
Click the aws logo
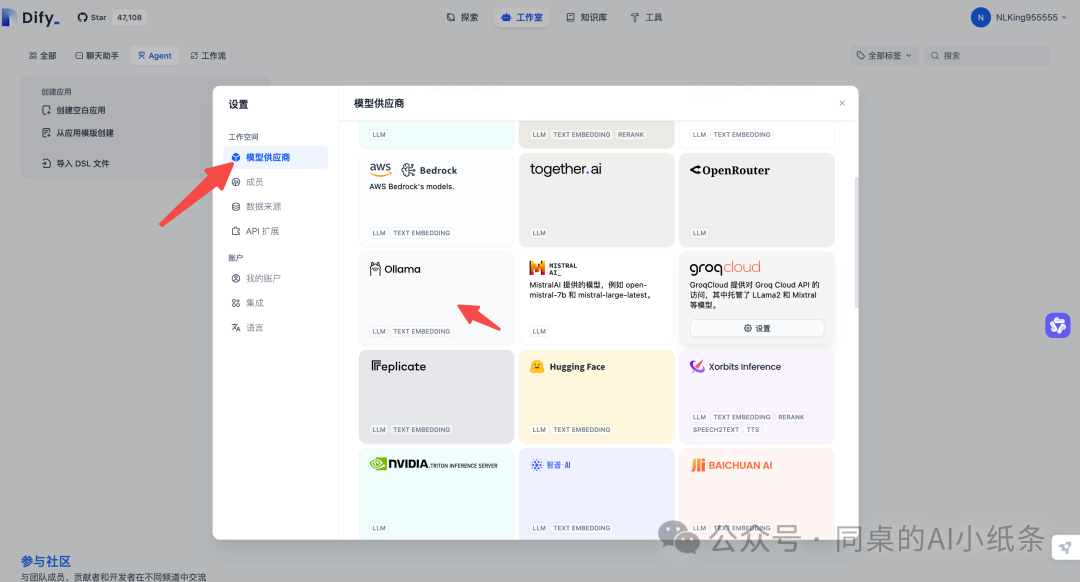point(380,169)
